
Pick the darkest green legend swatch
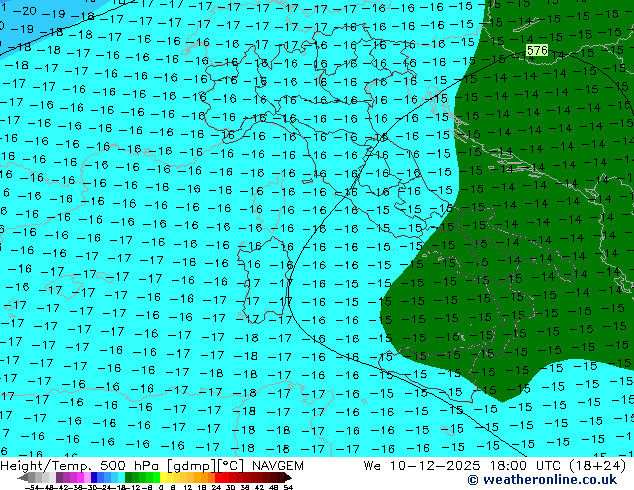click(x=129, y=477)
